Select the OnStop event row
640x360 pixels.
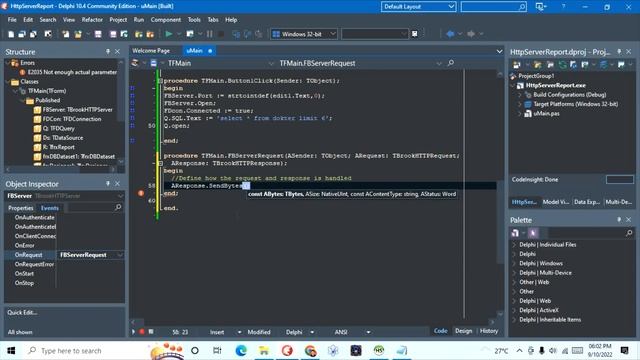pyautogui.click(x=24, y=283)
